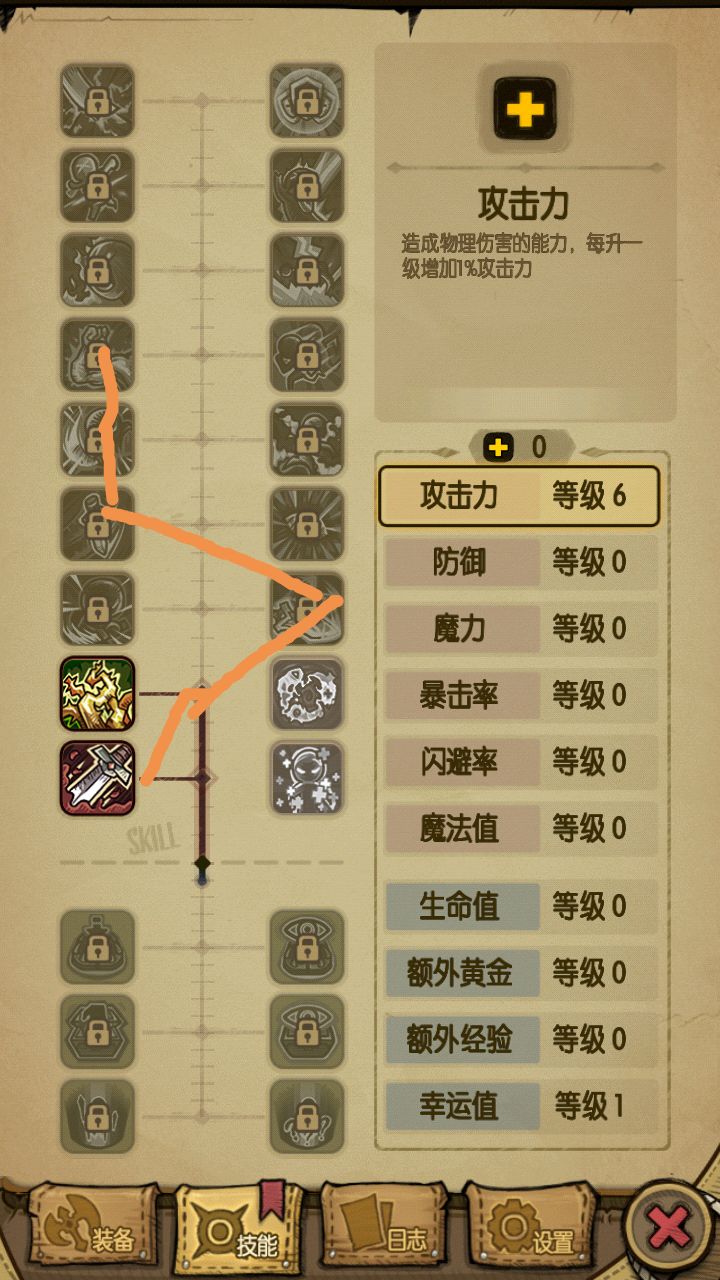
Task: Select the 防御 attribute row
Action: pyautogui.click(x=519, y=562)
